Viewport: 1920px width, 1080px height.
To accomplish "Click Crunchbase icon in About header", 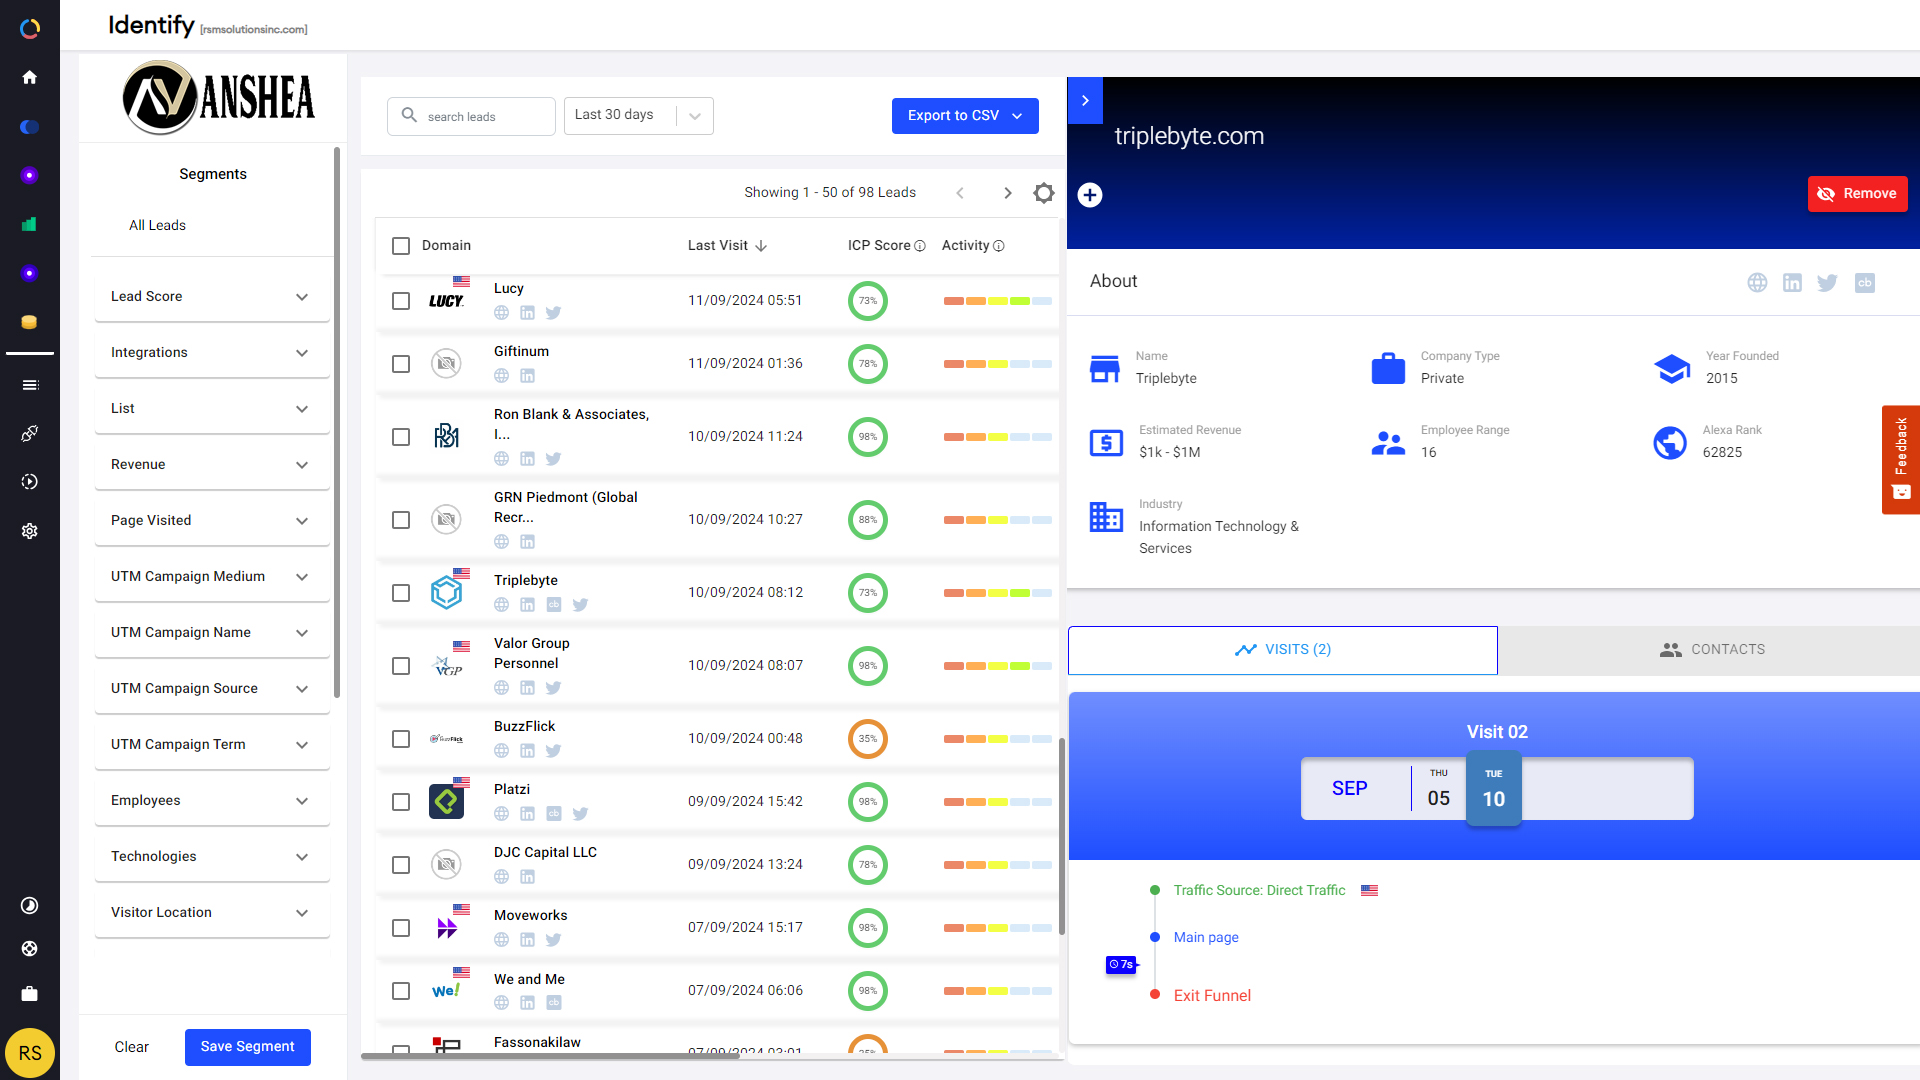I will 1864,283.
